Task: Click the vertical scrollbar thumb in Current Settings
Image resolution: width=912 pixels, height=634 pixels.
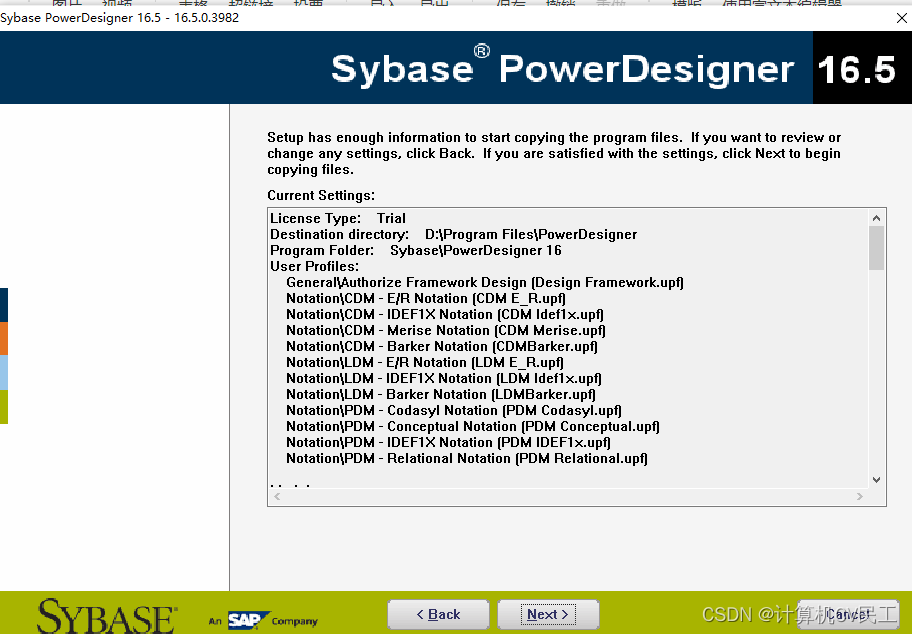Action: [877, 248]
